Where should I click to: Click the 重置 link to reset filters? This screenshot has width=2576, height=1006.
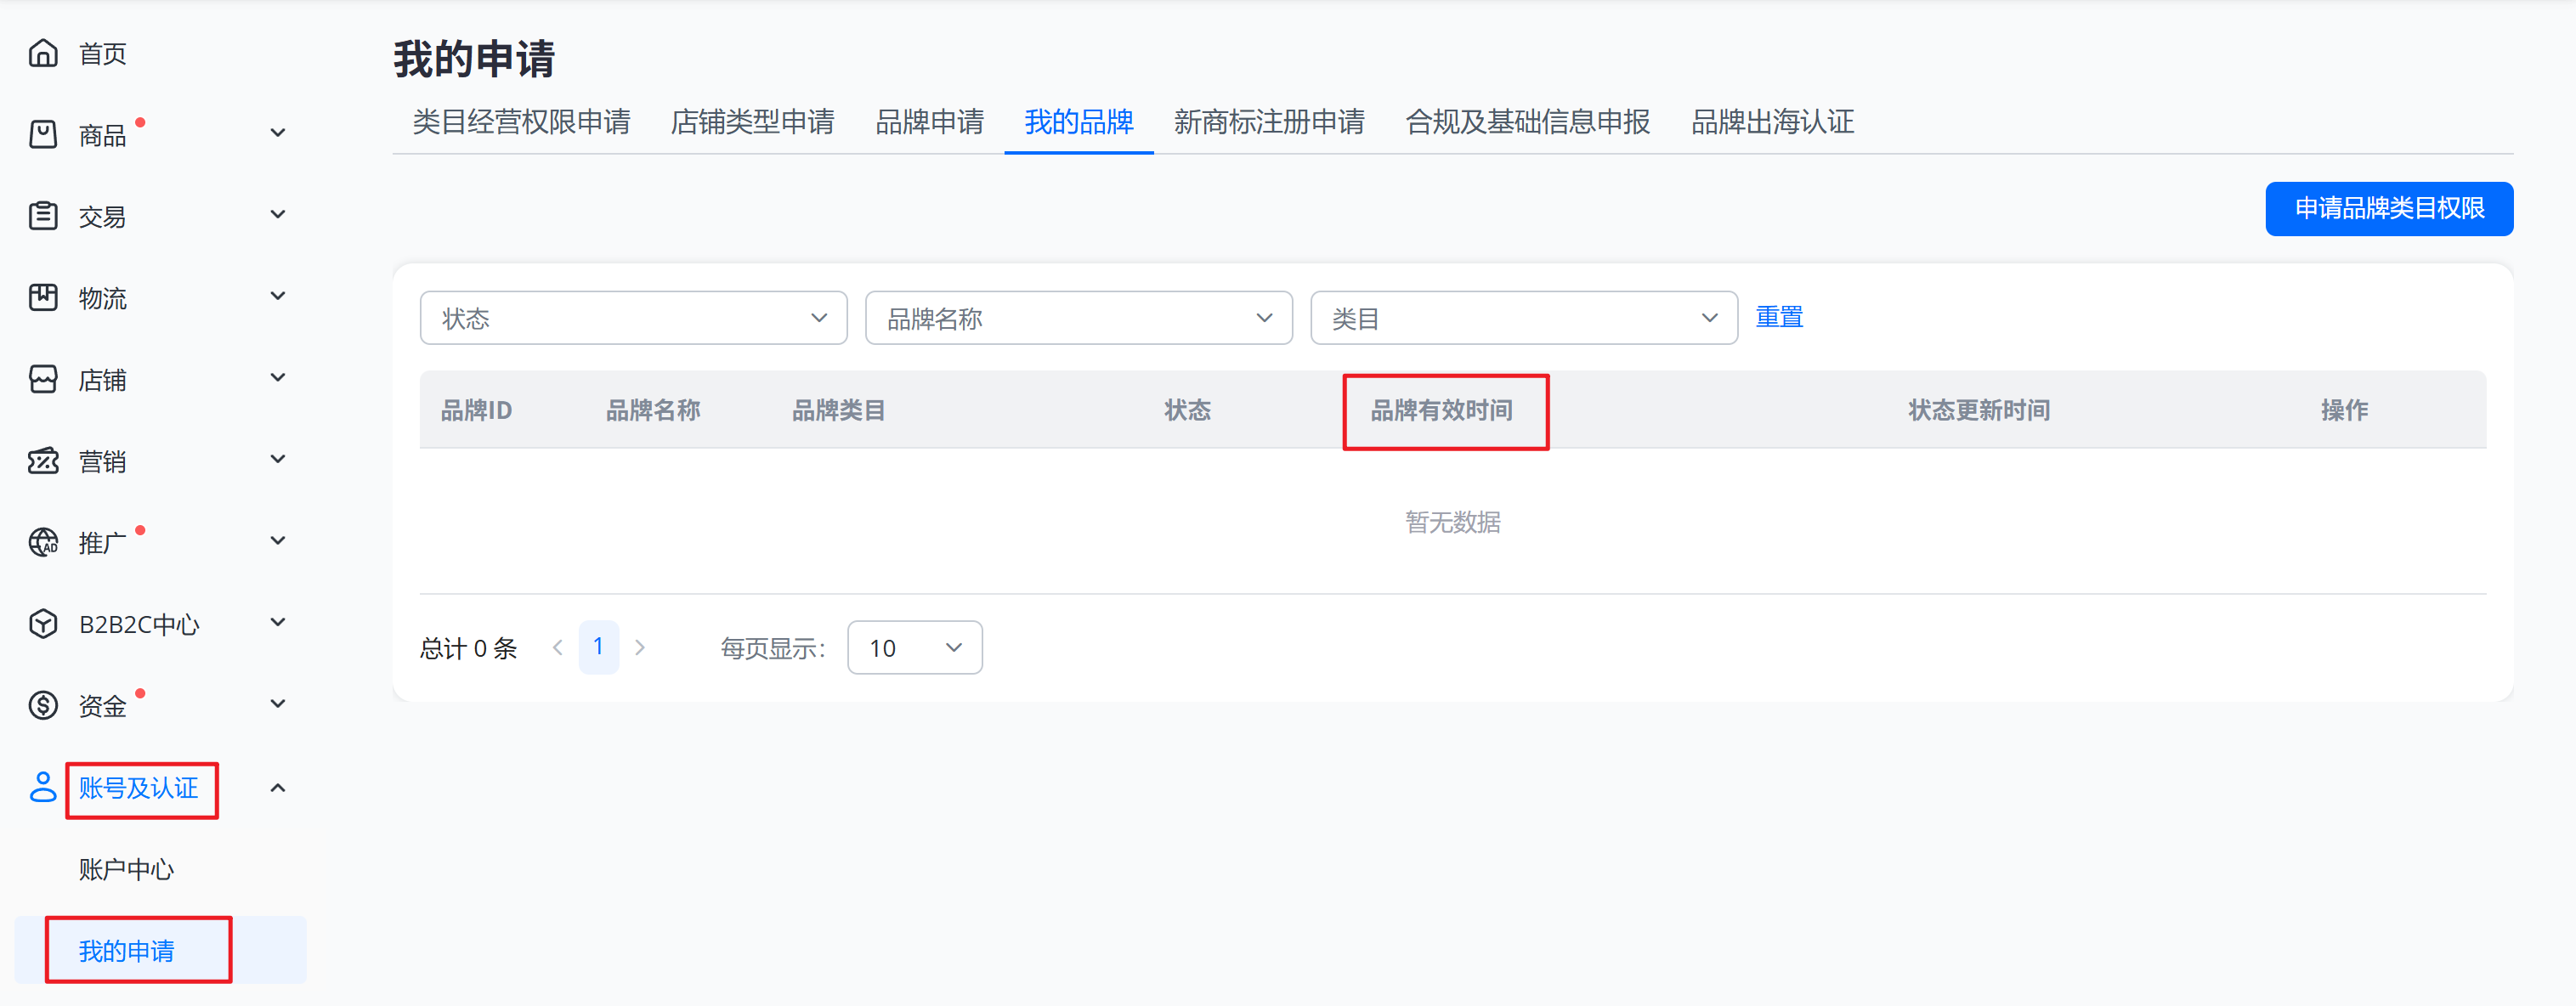coord(1779,317)
